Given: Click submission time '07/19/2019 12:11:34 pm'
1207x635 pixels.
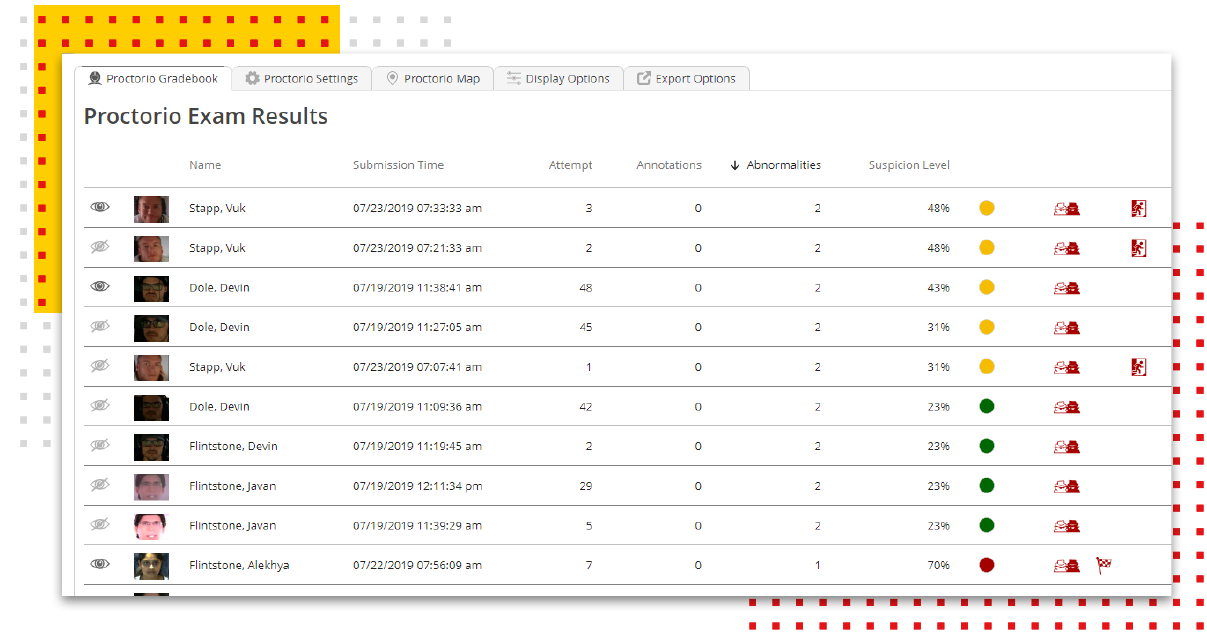Looking at the screenshot, I should (x=417, y=486).
